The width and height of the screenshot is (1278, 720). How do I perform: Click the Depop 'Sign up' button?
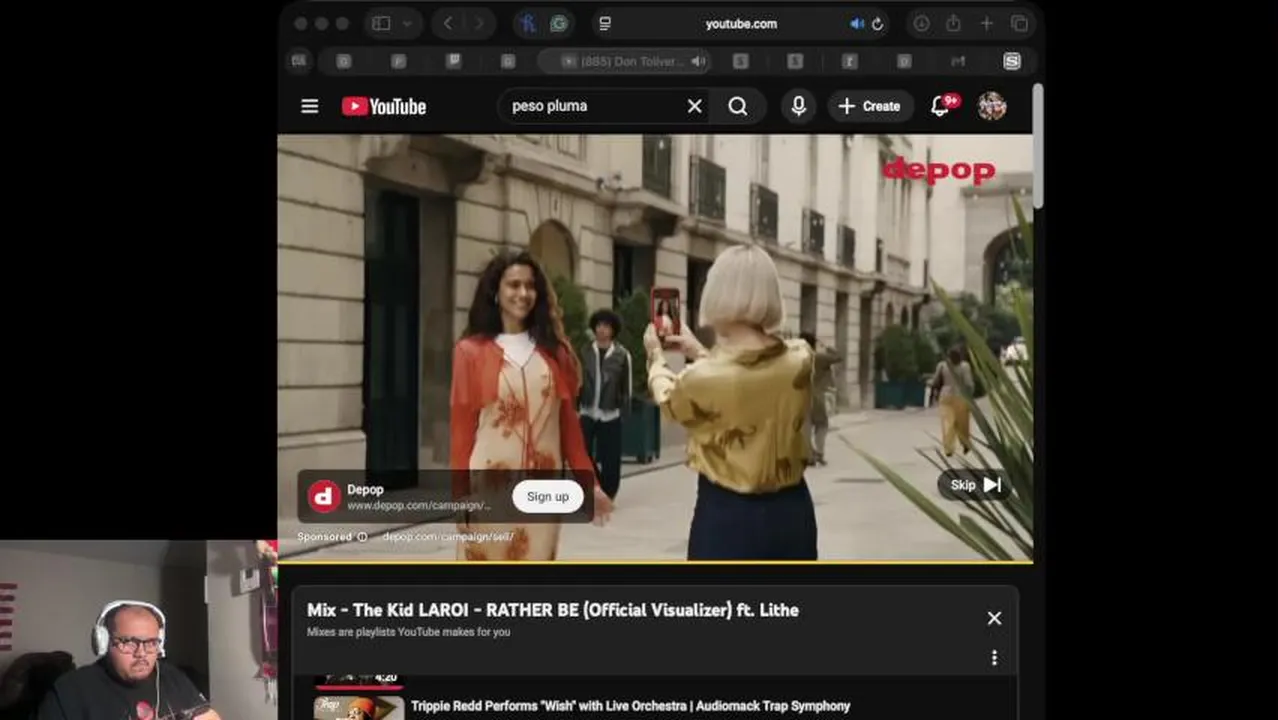[548, 496]
